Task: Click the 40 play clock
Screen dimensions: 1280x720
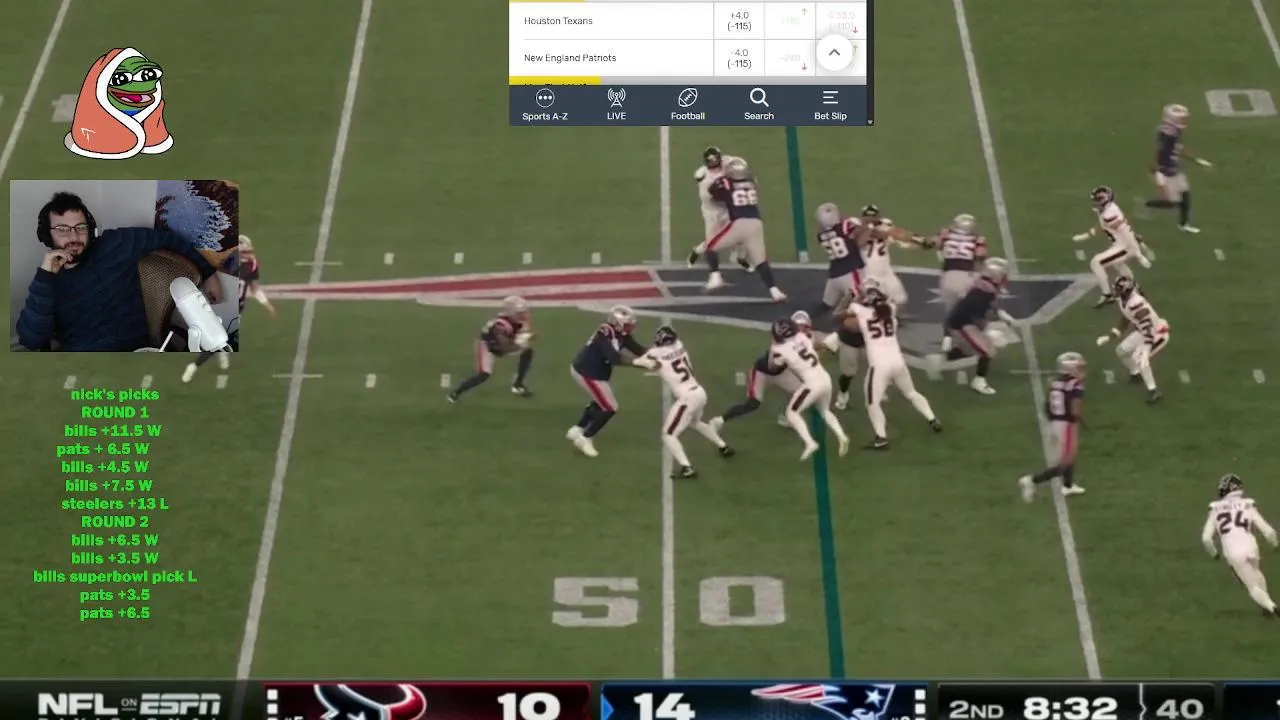Action: click(x=1179, y=708)
